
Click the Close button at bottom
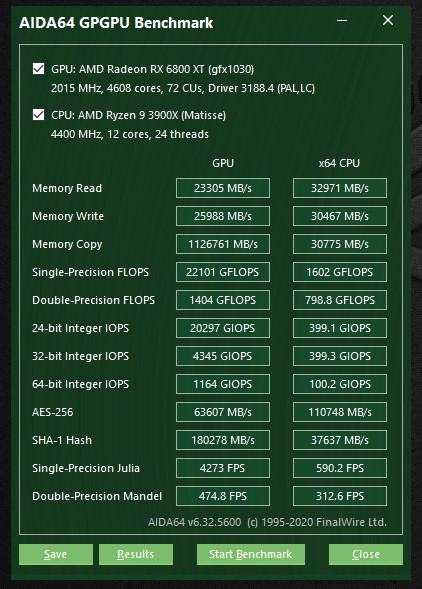pos(366,554)
